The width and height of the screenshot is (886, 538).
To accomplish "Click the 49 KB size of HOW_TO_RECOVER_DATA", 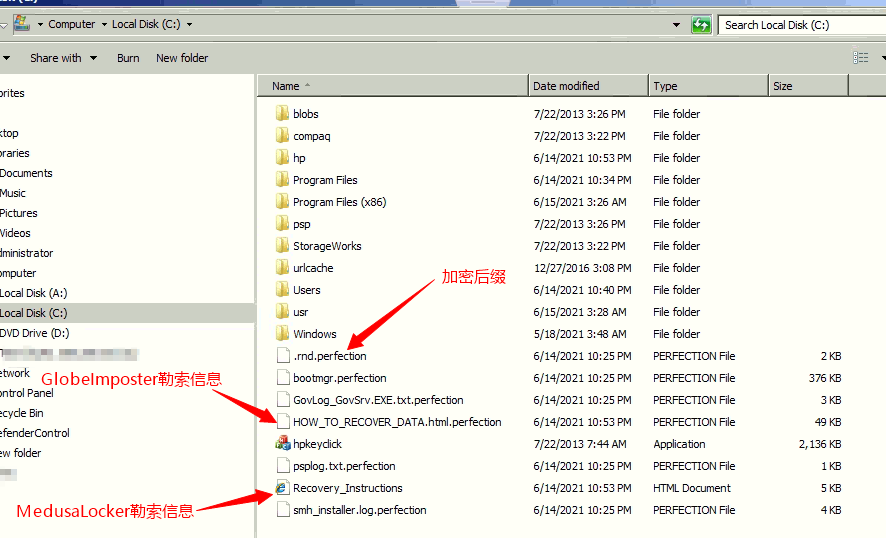I will 828,422.
